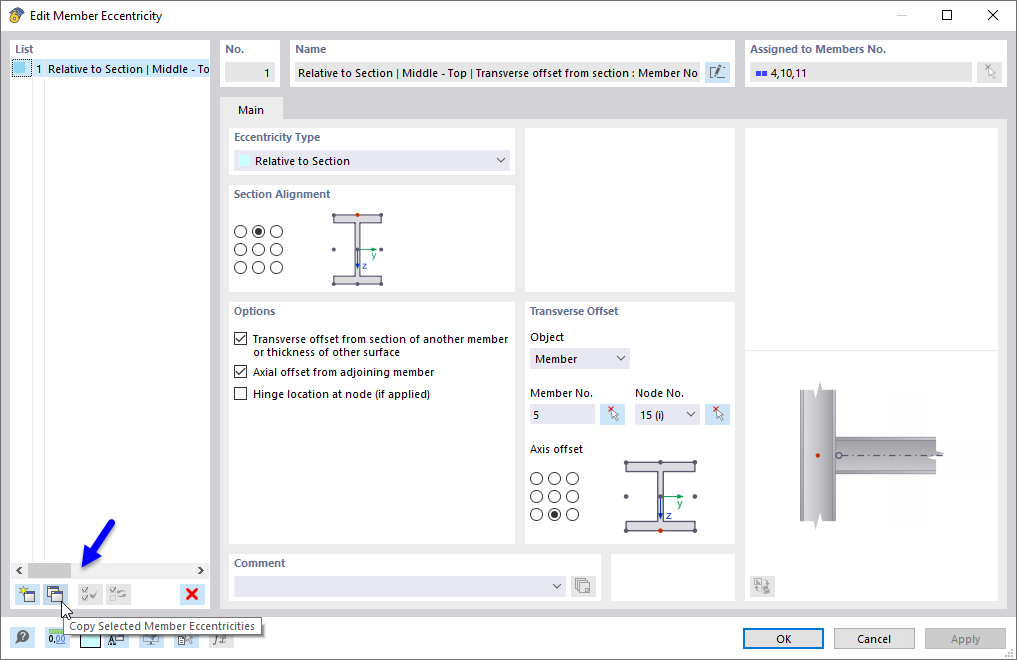Uncheck Axial offset from adjoining member
This screenshot has width=1017, height=660.
point(240,372)
